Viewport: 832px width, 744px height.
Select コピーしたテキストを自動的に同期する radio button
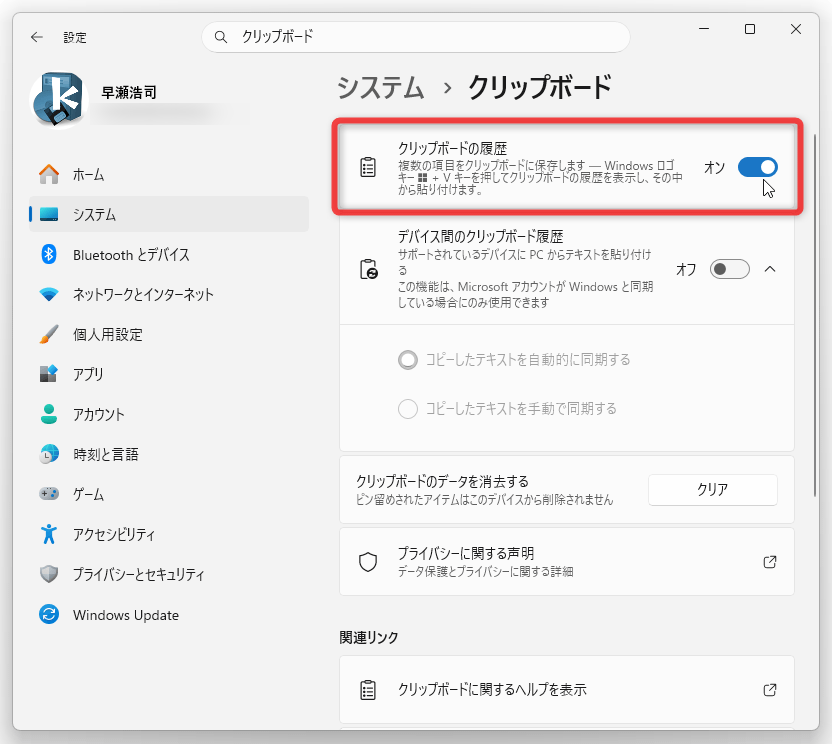408,360
